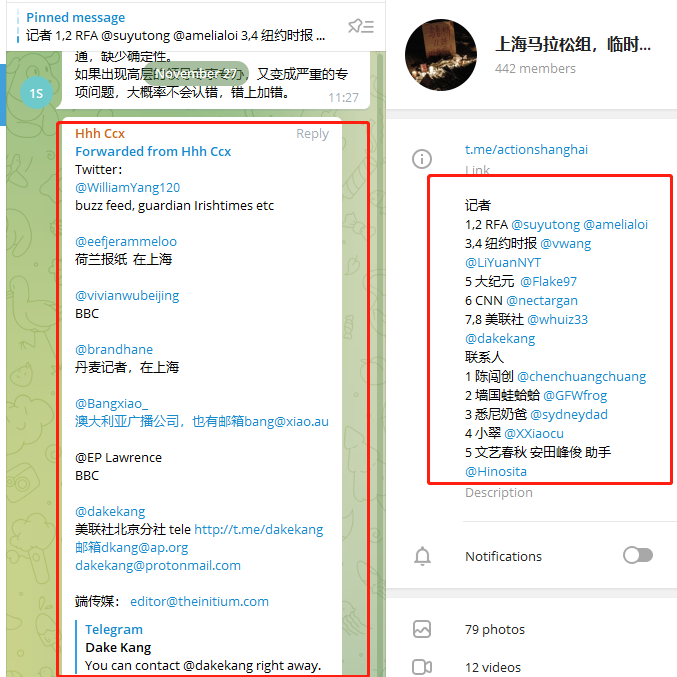Open @LiYuanNYT in group description
This screenshot has height=677, width=677.
tap(503, 263)
